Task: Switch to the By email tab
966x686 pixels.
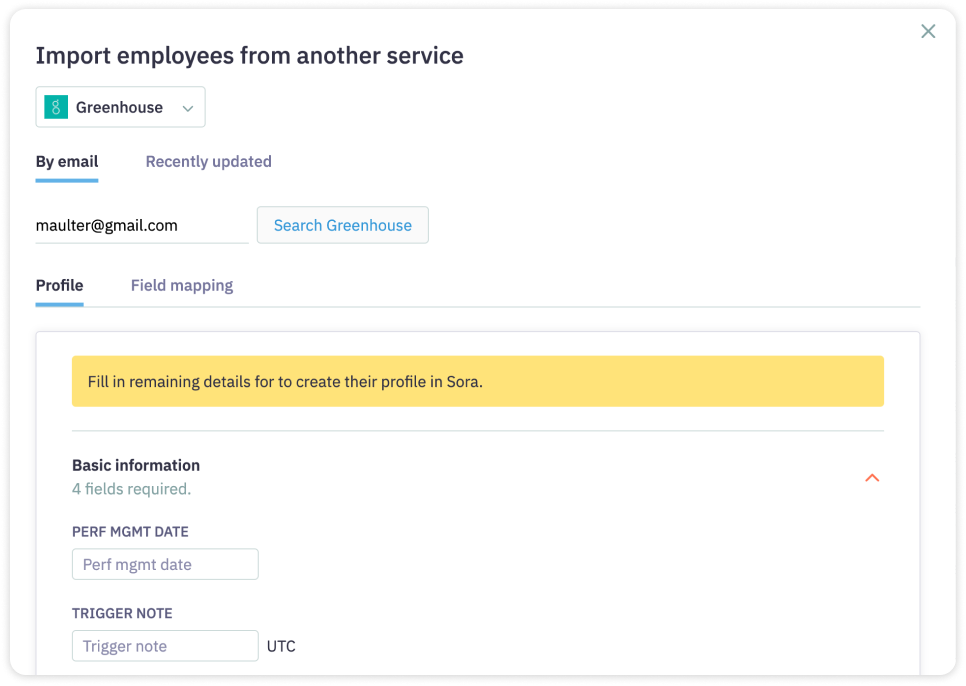Action: point(67,162)
